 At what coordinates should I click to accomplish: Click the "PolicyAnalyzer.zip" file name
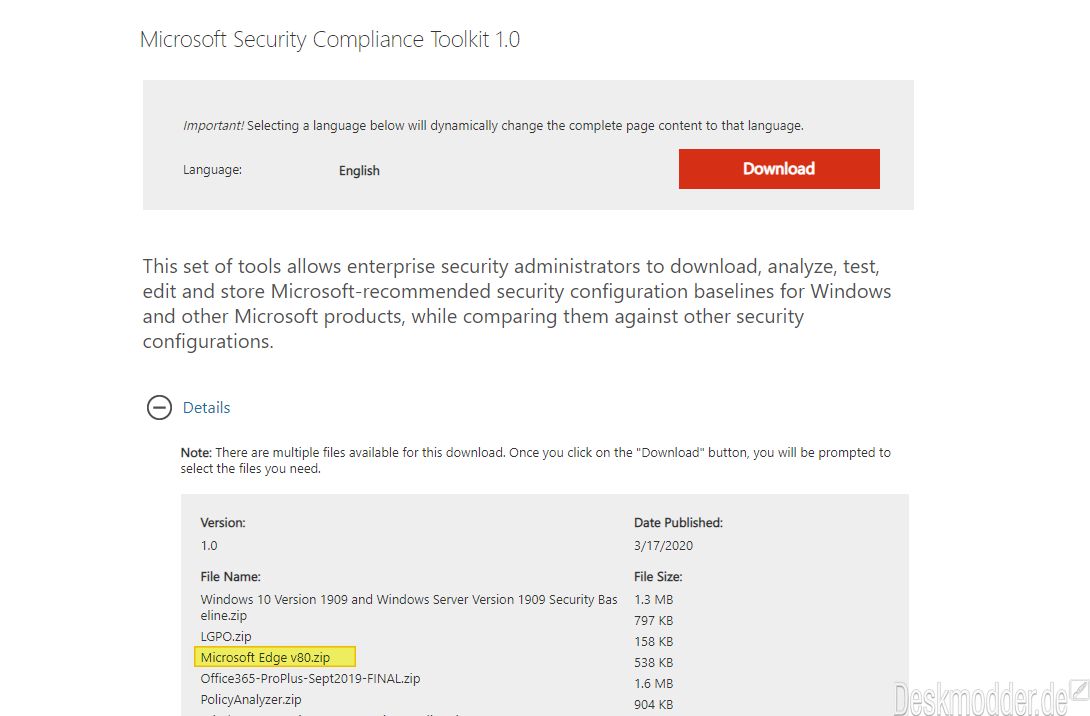pyautogui.click(x=251, y=700)
